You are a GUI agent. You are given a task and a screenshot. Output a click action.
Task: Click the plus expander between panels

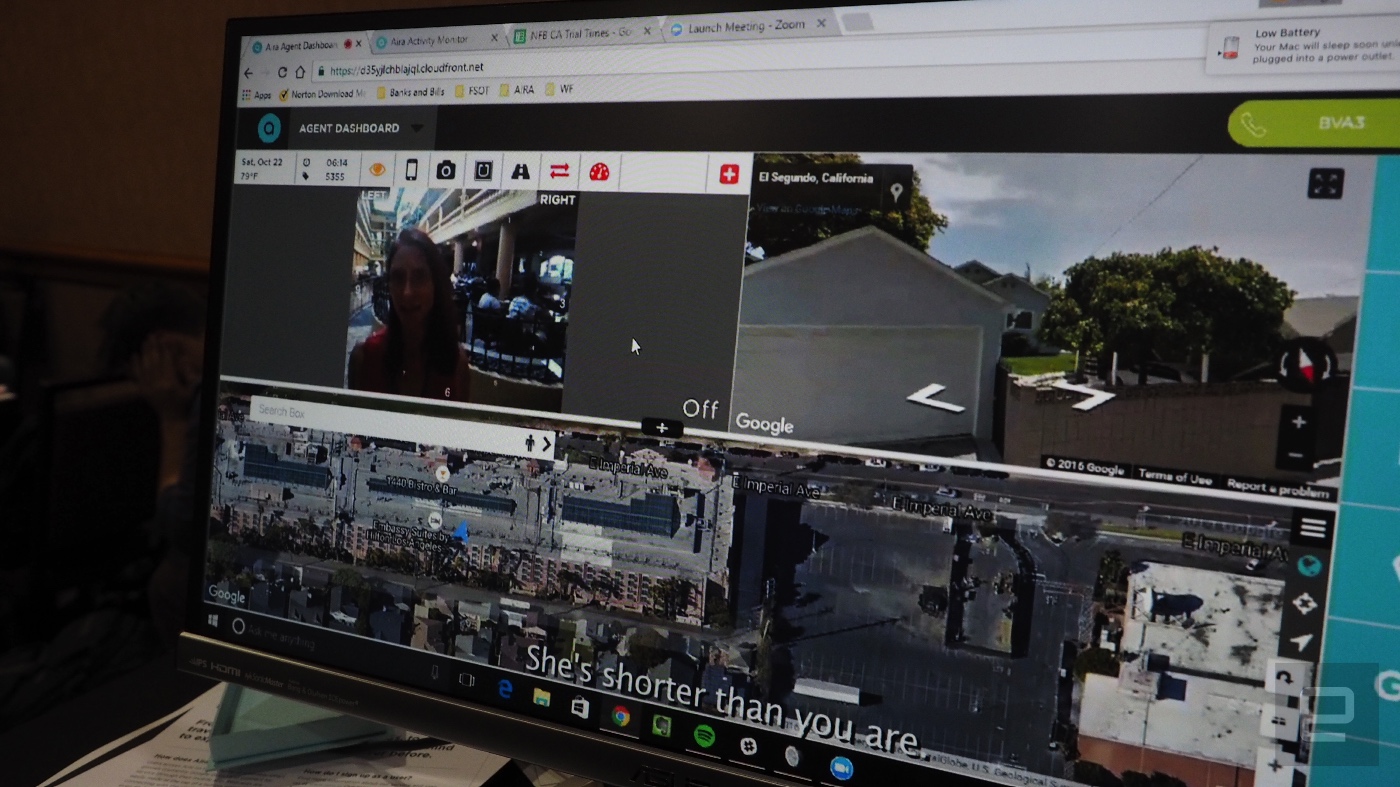(x=662, y=428)
